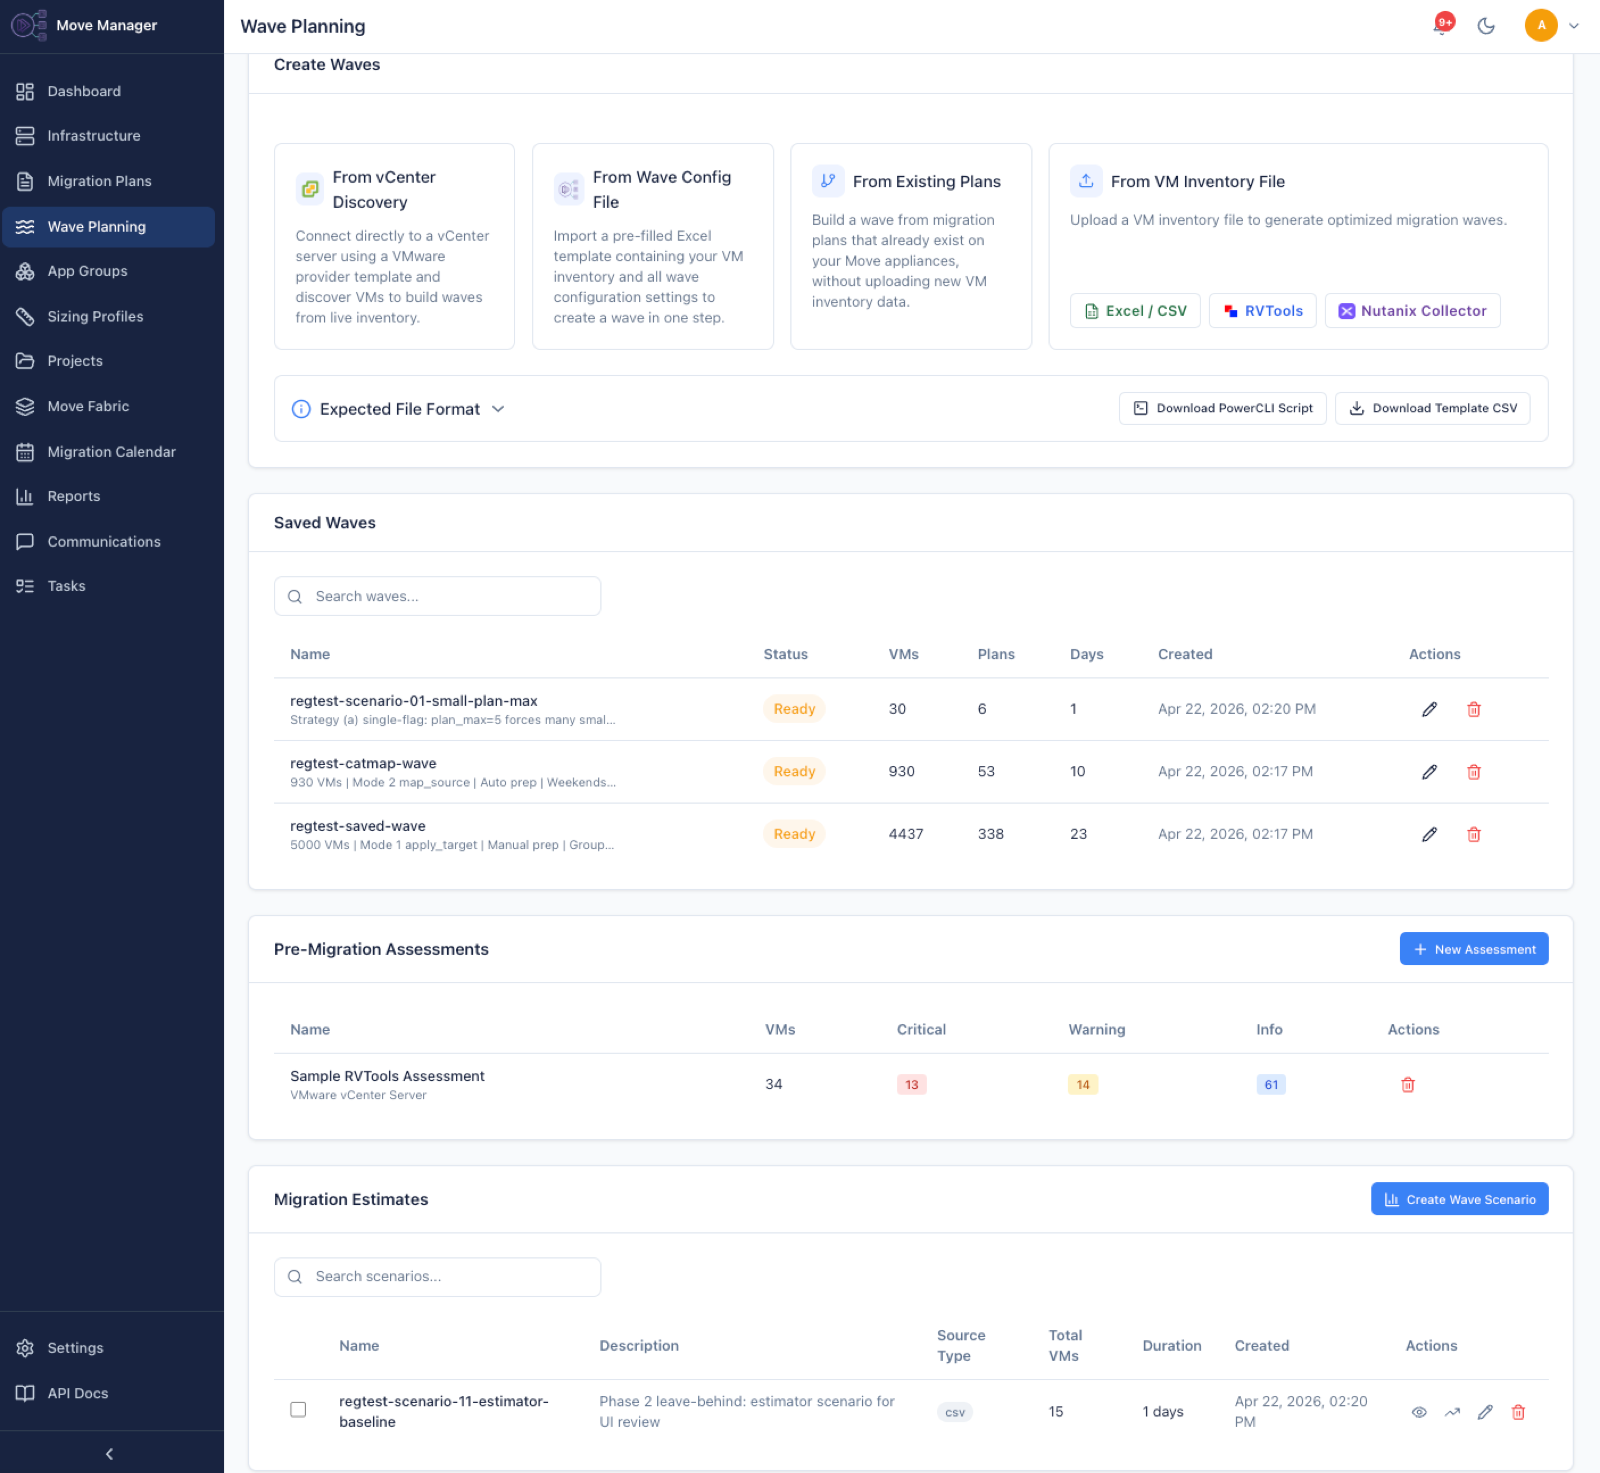Focus the Search waves input field

[x=437, y=596]
